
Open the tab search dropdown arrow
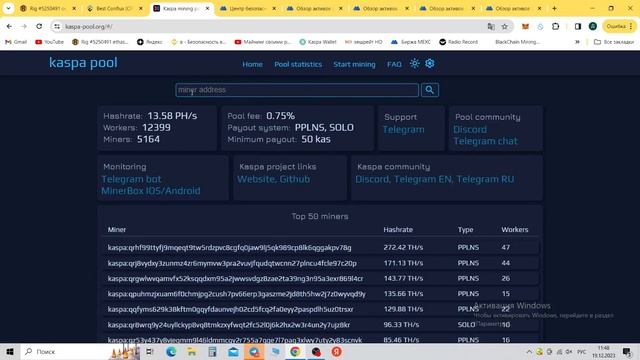coord(8,9)
